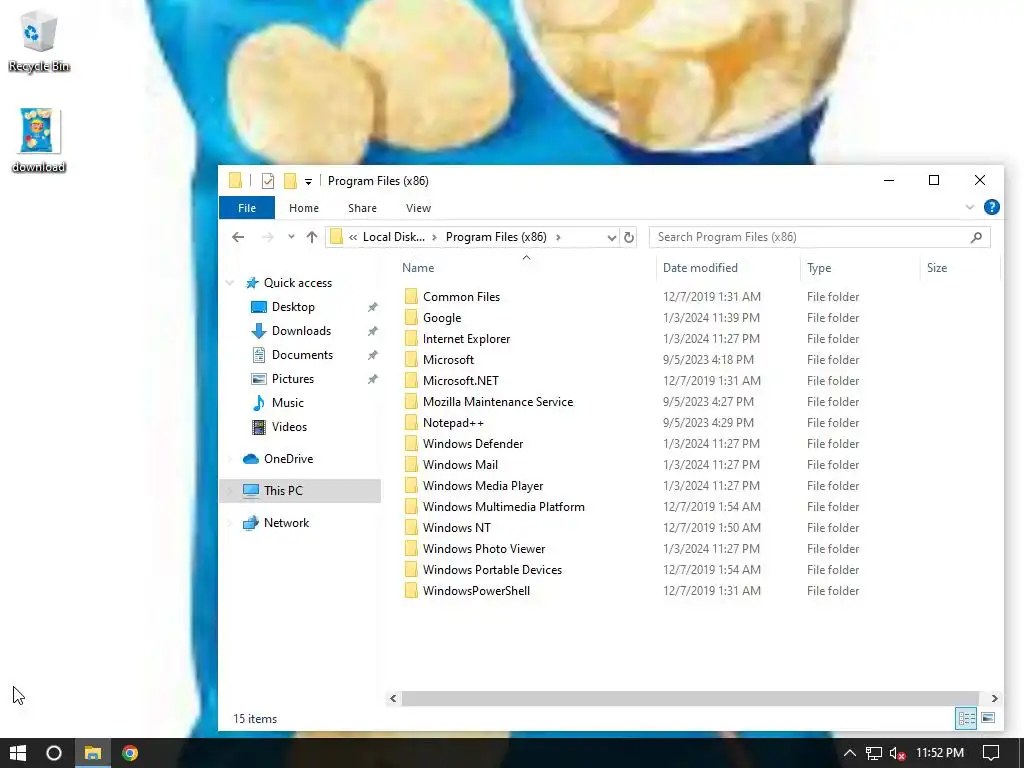Image resolution: width=1024 pixels, height=768 pixels.
Task: Select the Windows Media Player folder
Action: (x=483, y=486)
